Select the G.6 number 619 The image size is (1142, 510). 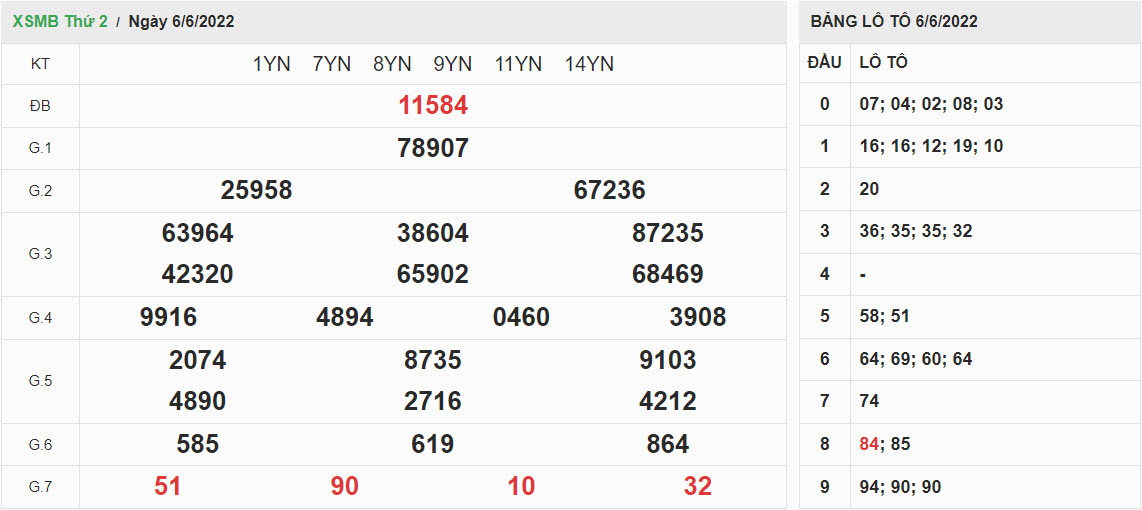coord(433,444)
